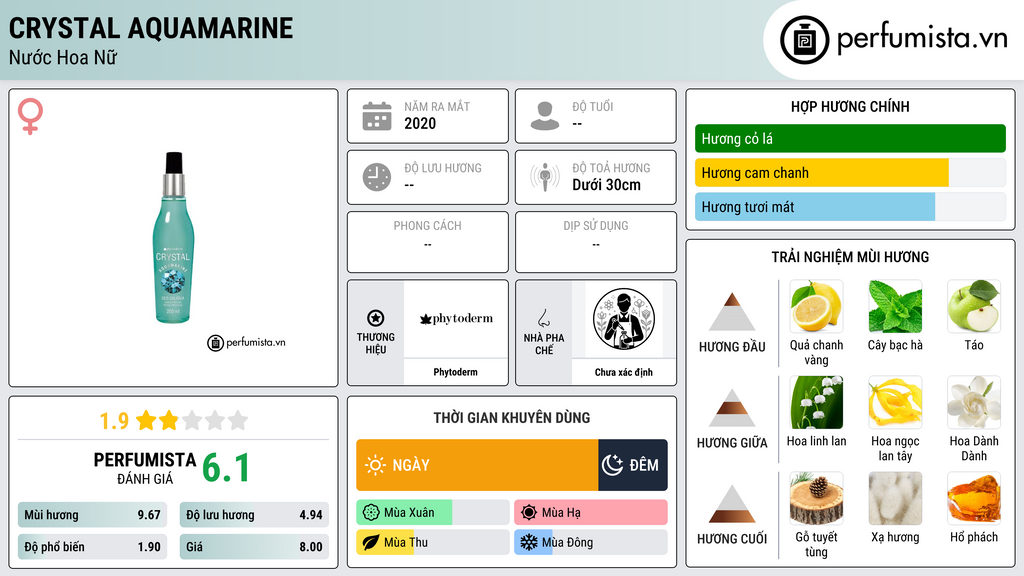Click the Dưới 30cm sillage value

click(x=607, y=185)
